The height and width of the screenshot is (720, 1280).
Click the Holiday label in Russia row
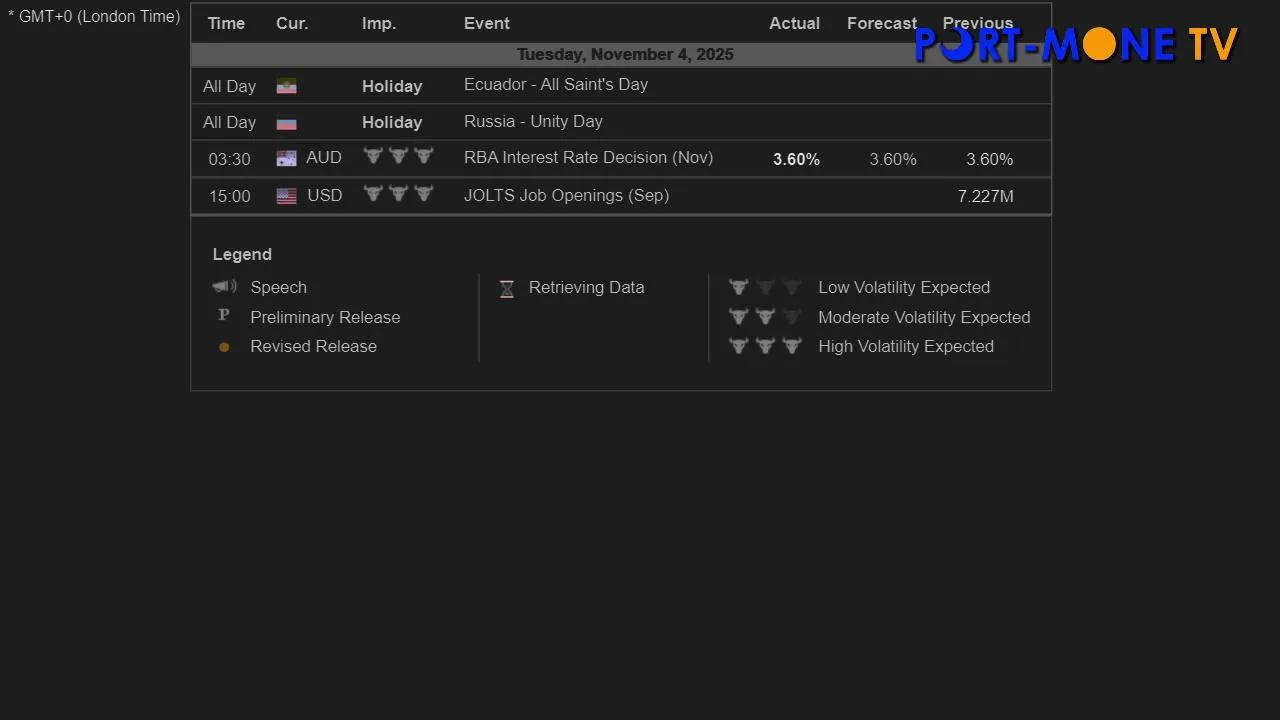click(392, 123)
